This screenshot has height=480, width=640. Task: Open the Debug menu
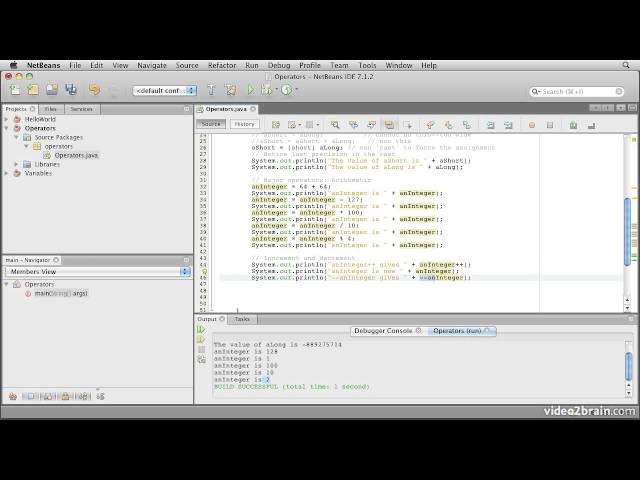pos(279,65)
